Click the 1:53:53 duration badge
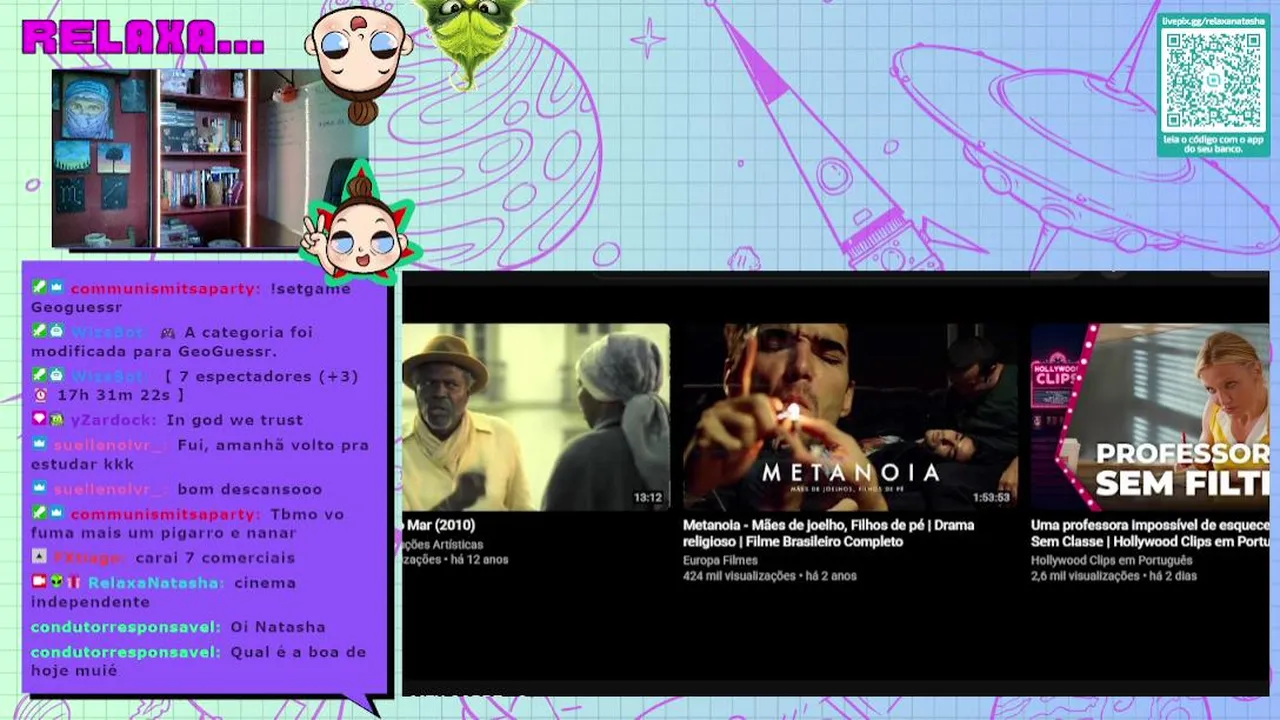Viewport: 1280px width, 720px height. pos(991,497)
